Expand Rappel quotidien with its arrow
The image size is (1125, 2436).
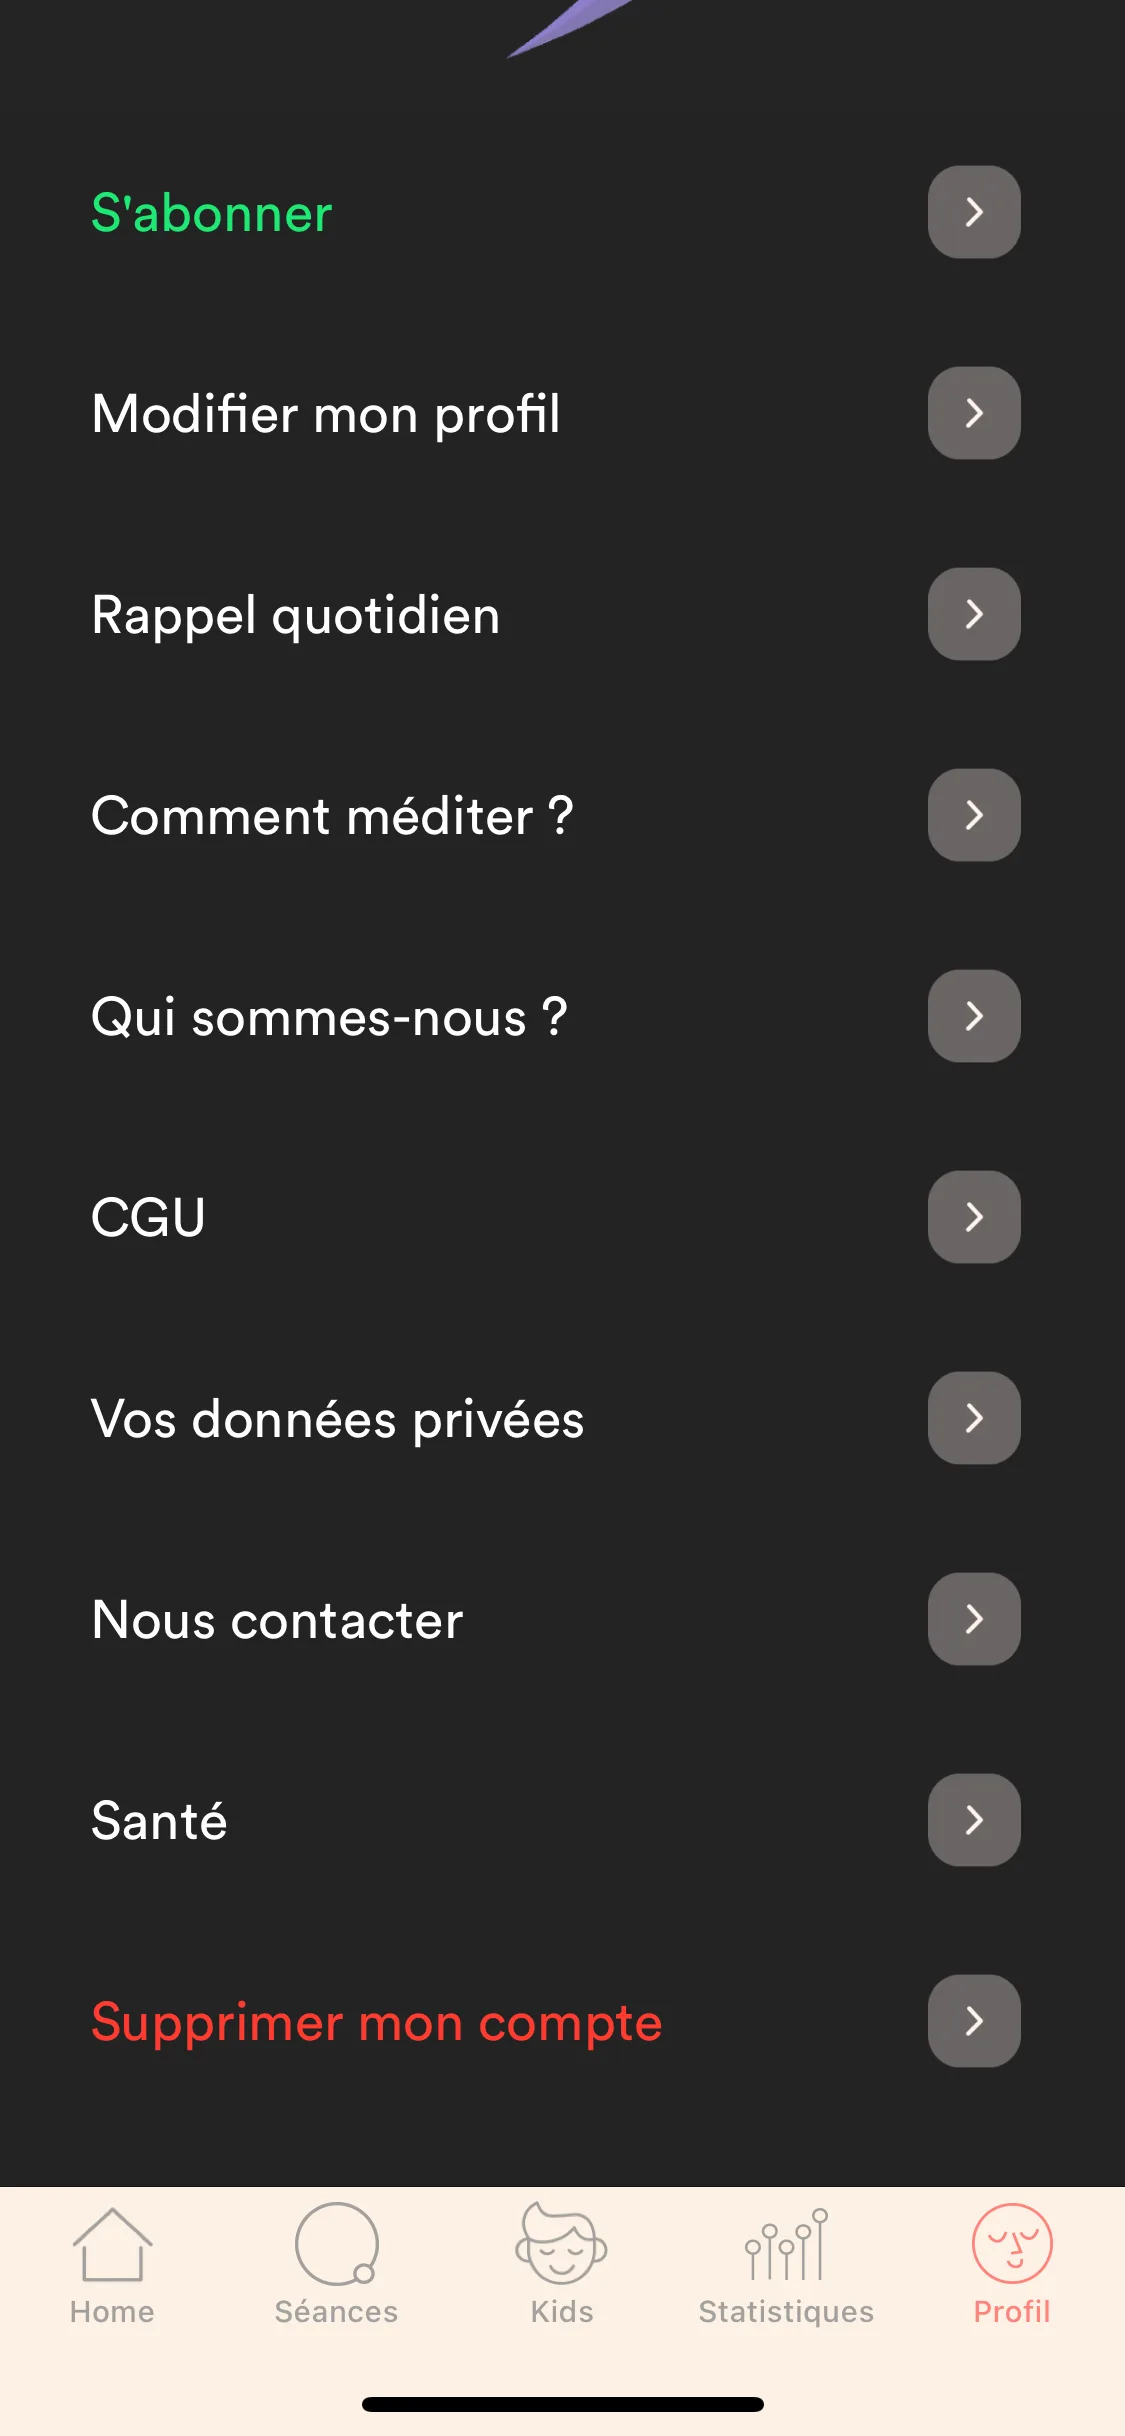click(974, 614)
